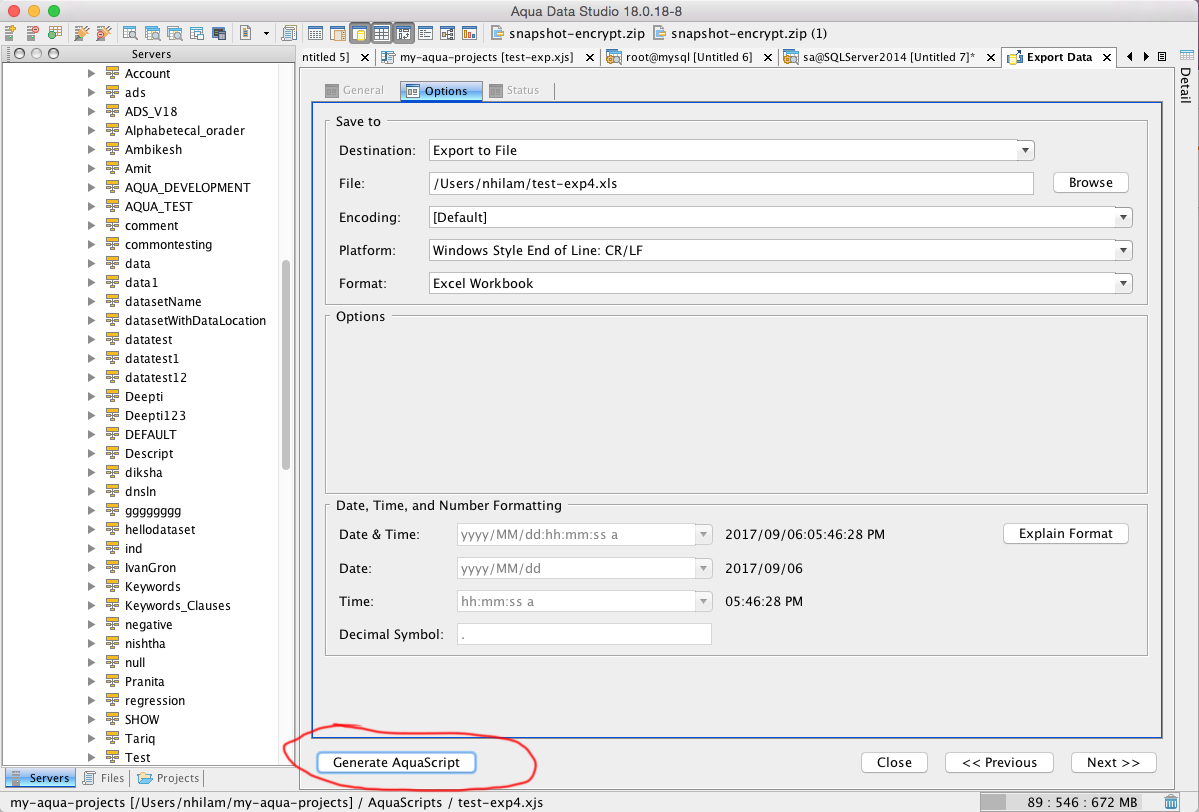This screenshot has height=812, width=1199.
Task: Click the dark monitor window toolbar icon
Action: (219, 33)
